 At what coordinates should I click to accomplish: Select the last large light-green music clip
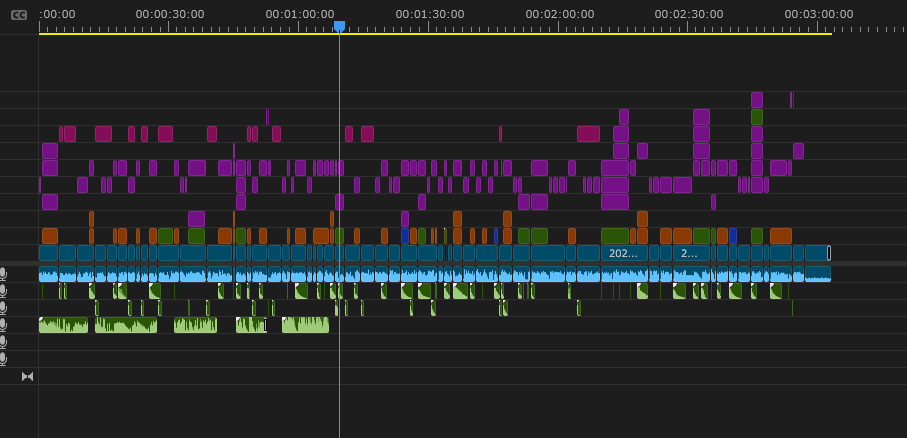point(305,325)
